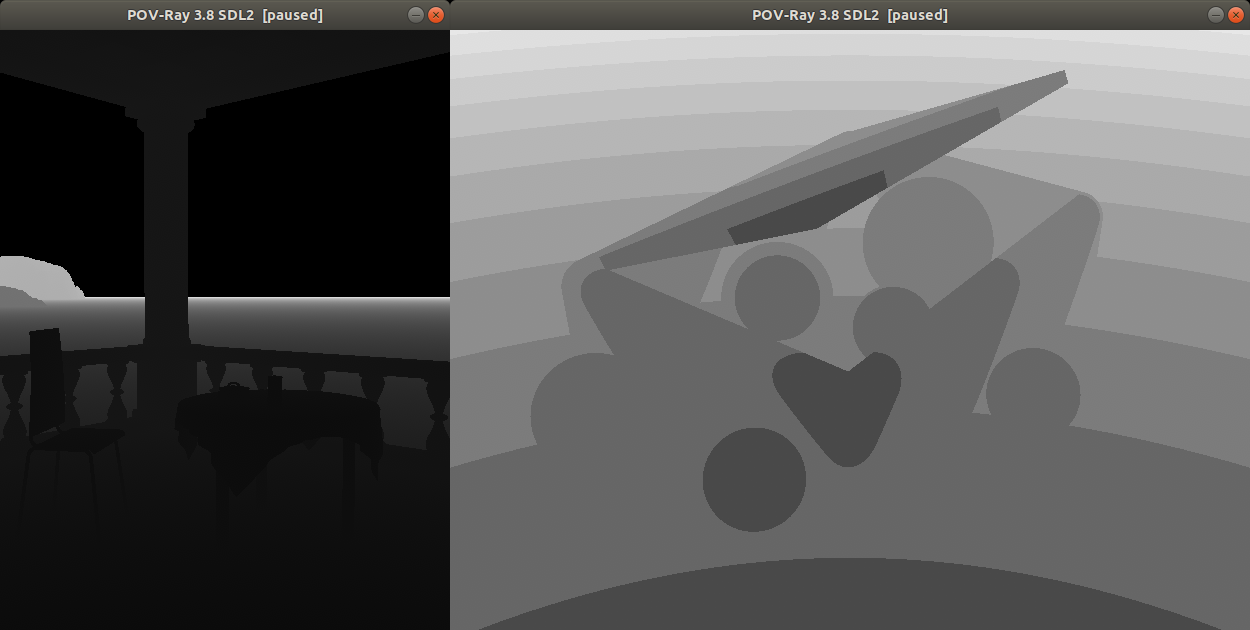Close the right POV-Ray render window

click(x=1235, y=15)
